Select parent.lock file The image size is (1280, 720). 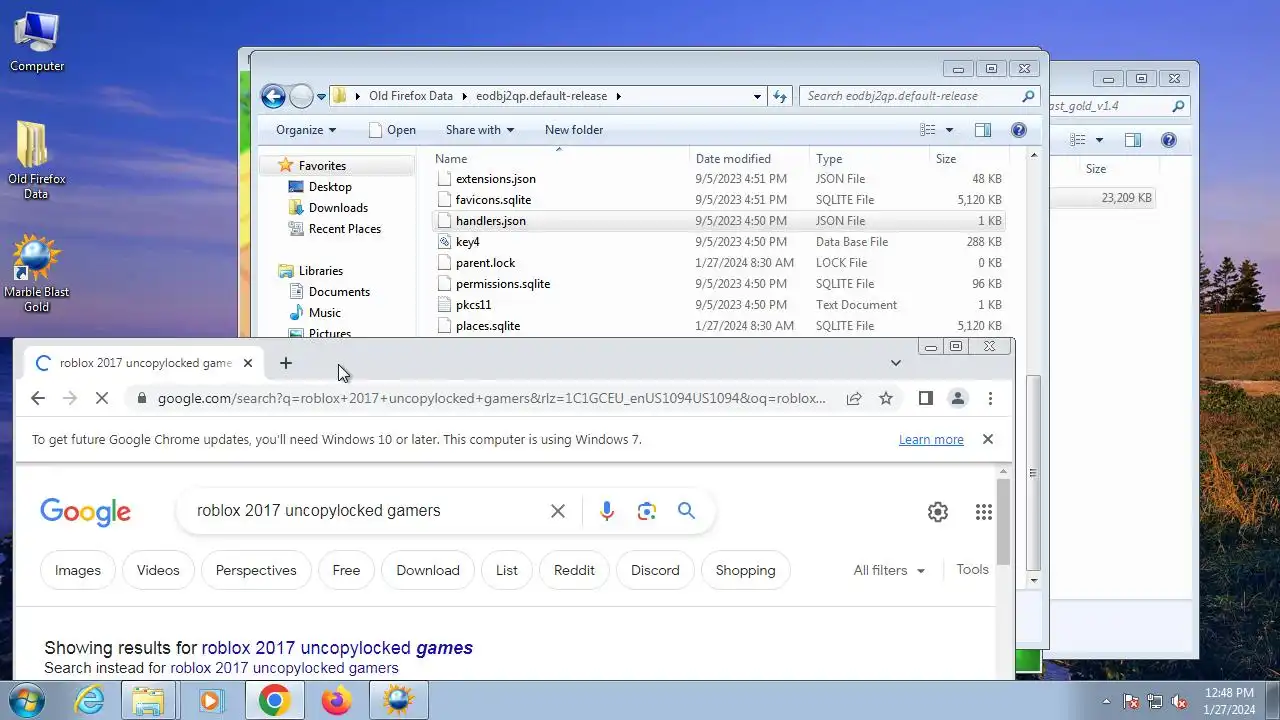pyautogui.click(x=718, y=263)
